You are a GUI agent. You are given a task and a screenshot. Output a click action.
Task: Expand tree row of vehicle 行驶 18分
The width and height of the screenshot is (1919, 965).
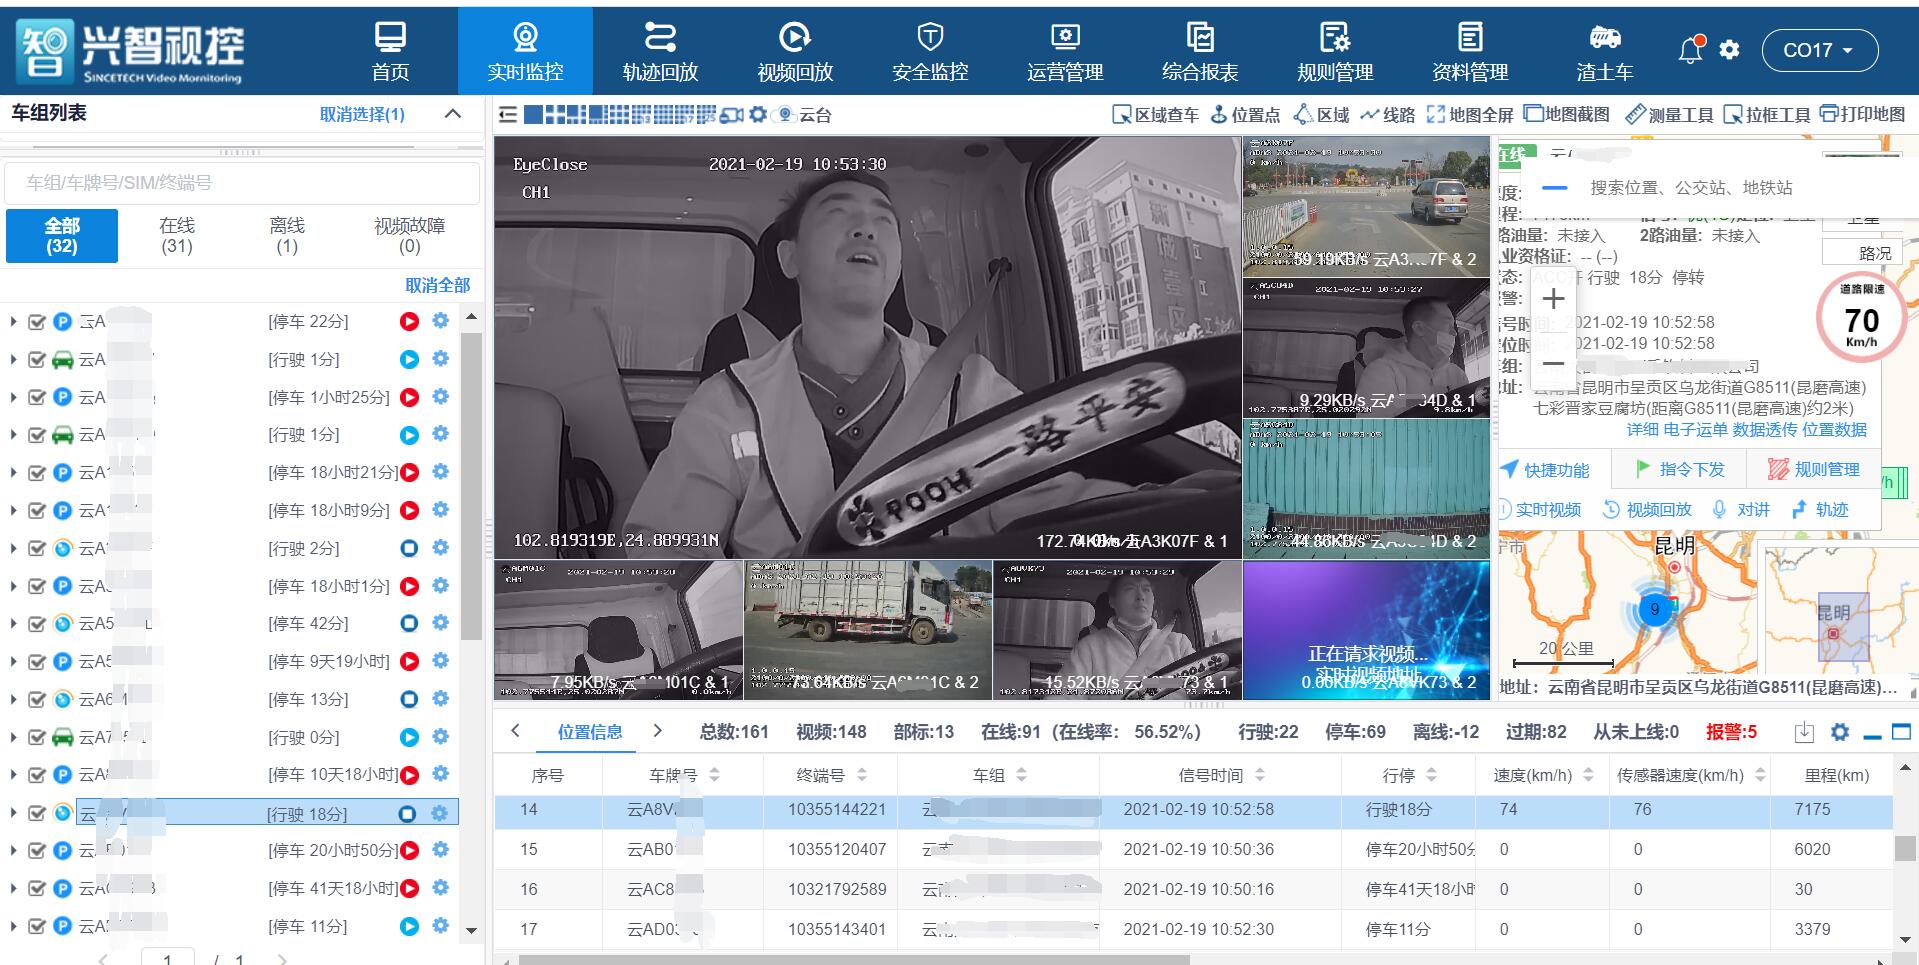point(13,813)
